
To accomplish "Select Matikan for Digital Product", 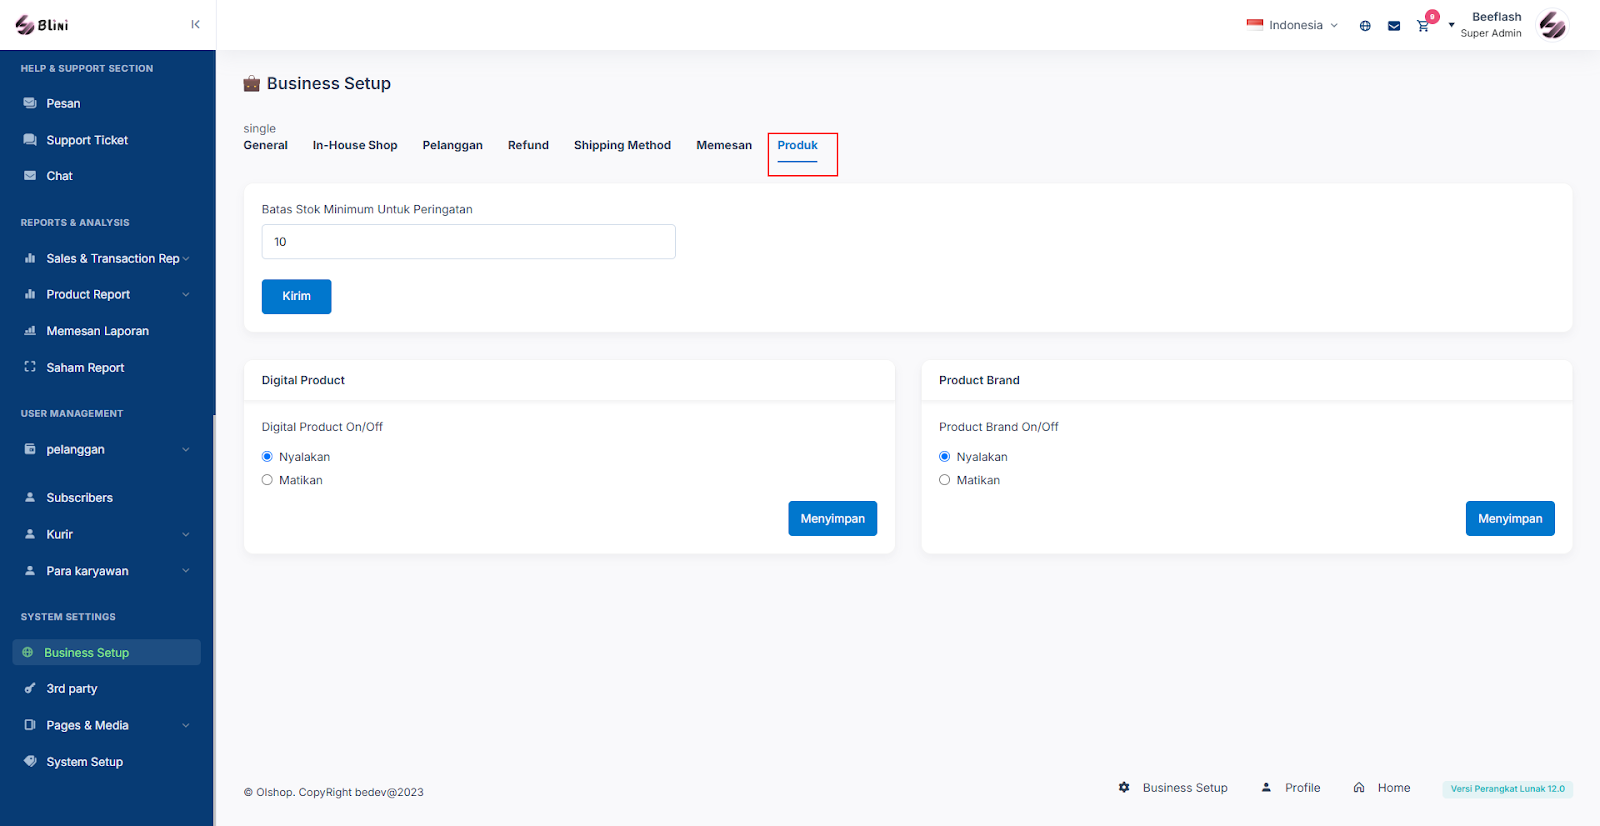I will 267,480.
